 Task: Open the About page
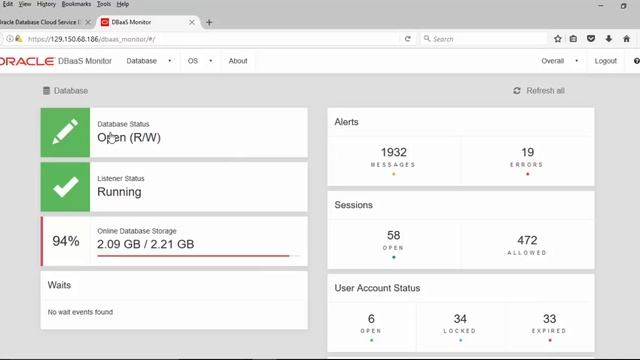[x=238, y=61]
